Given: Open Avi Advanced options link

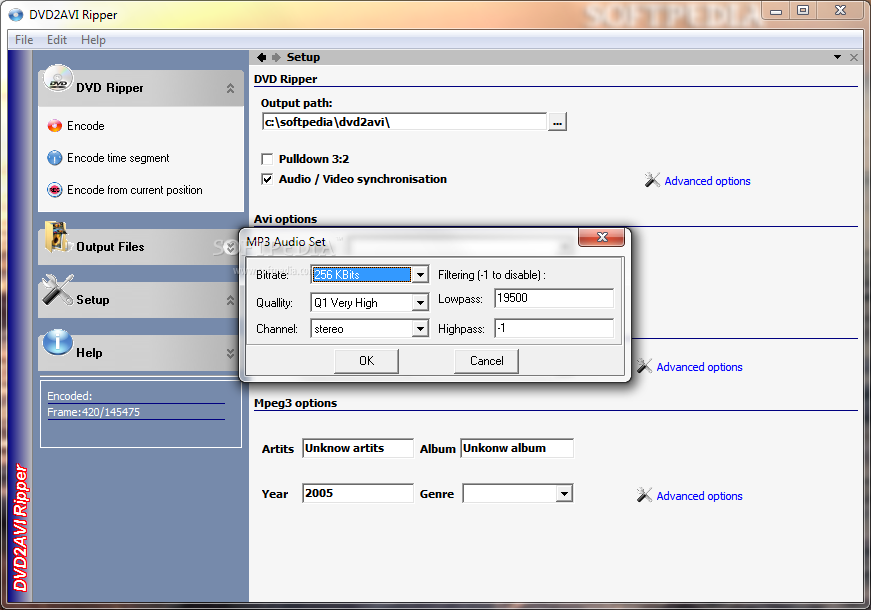Looking at the screenshot, I should pos(699,367).
